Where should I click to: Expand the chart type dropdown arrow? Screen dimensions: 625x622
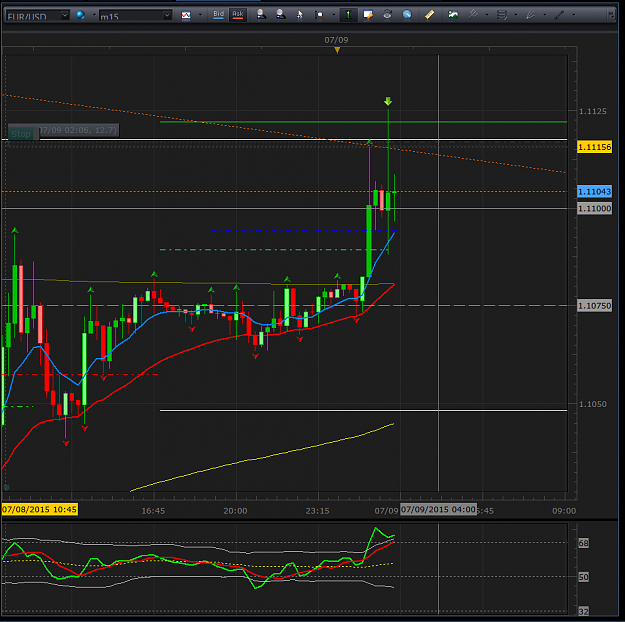(200, 15)
